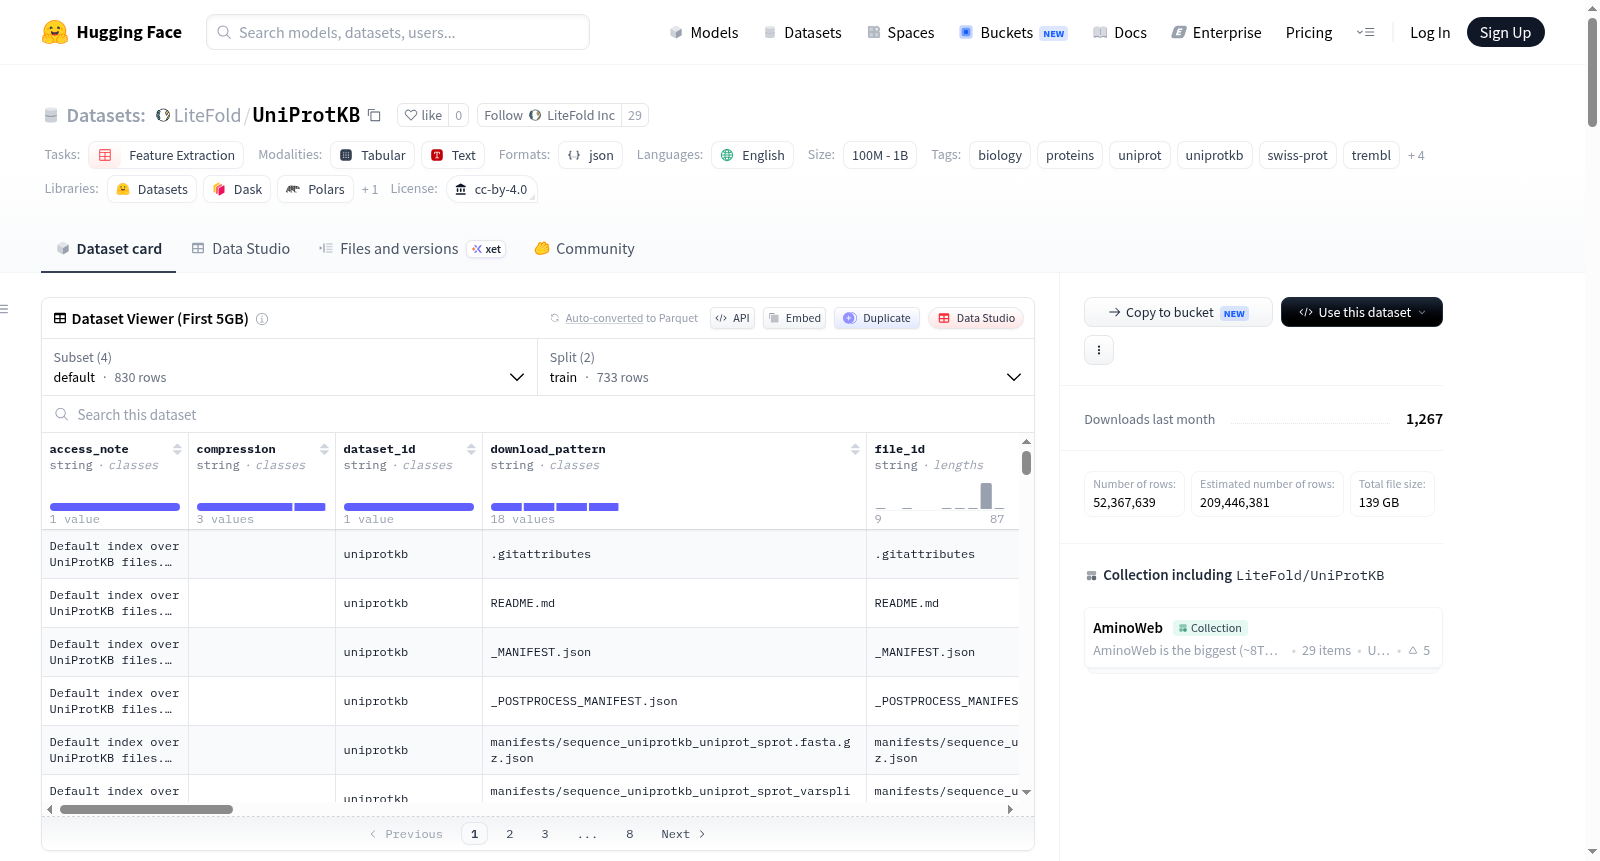
Task: Open Datasets in top navigation
Action: click(802, 32)
